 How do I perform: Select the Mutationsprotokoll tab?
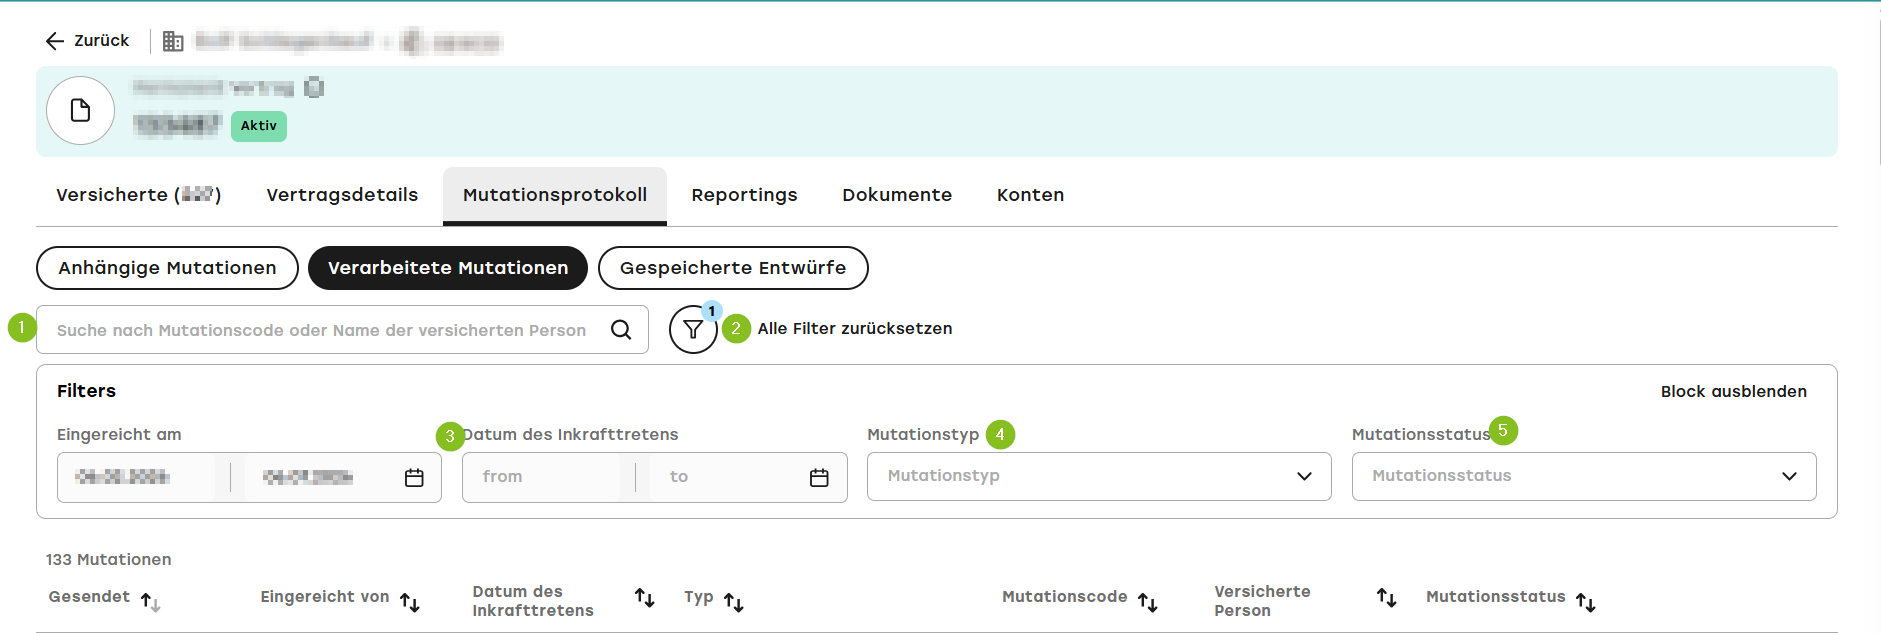555,196
